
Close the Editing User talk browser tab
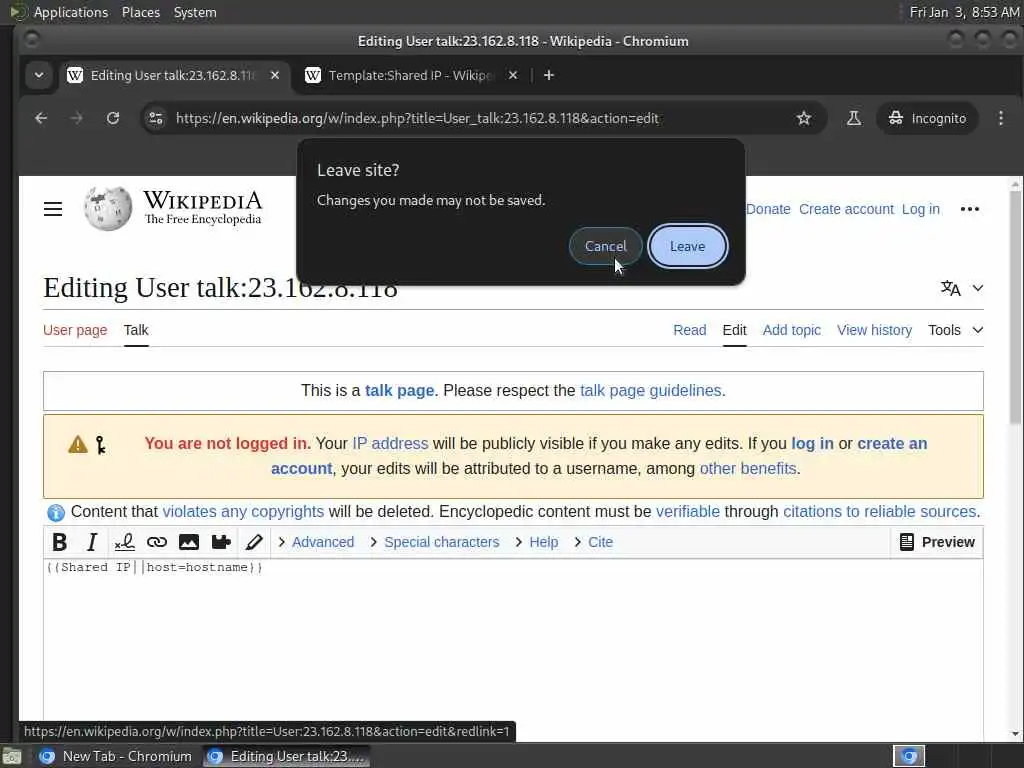click(x=275, y=75)
